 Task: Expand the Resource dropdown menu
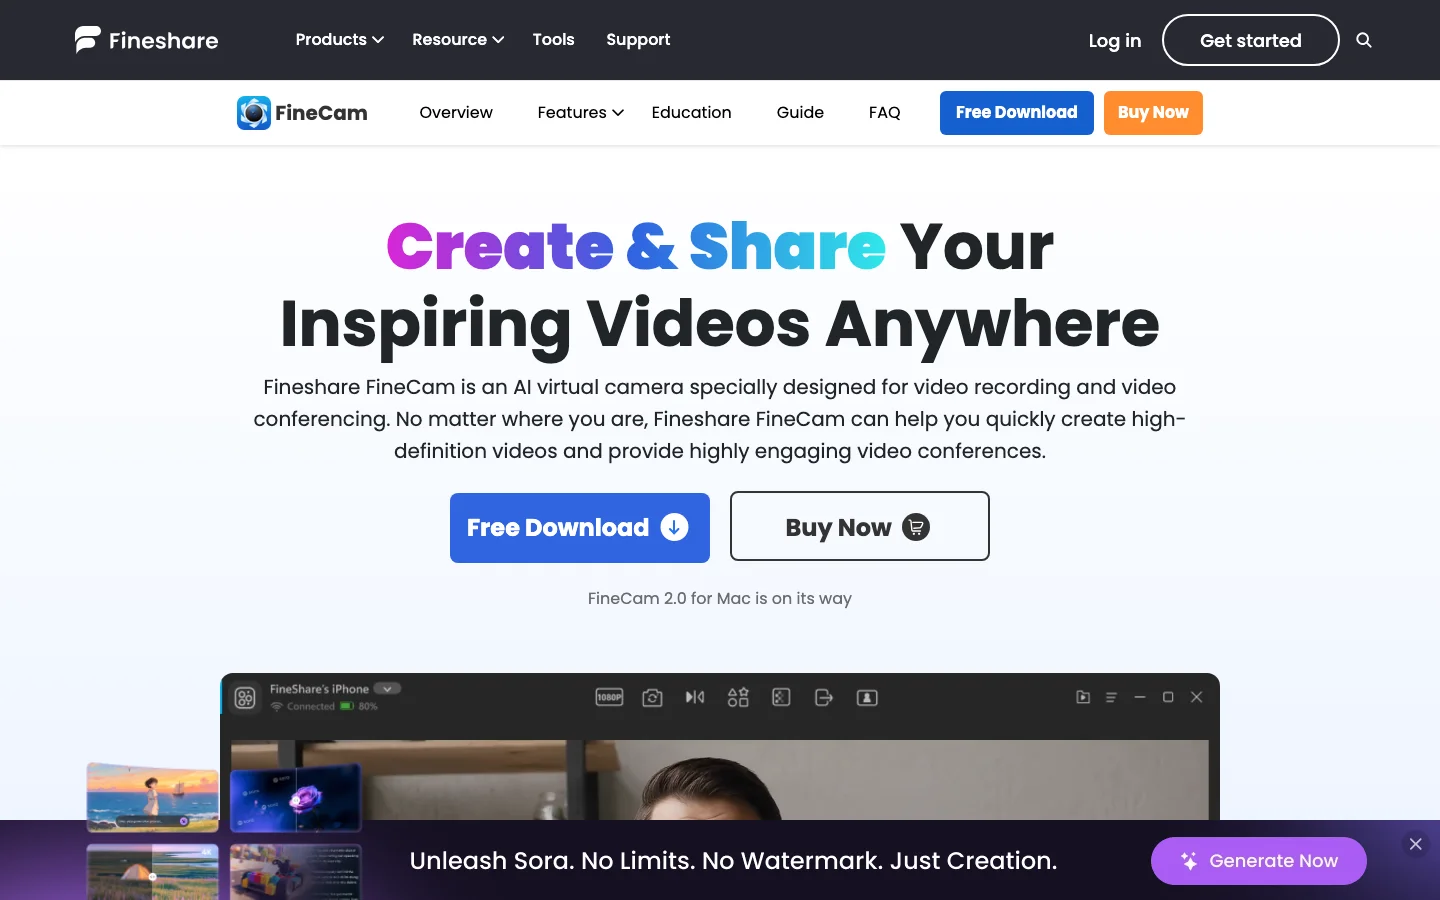click(458, 40)
